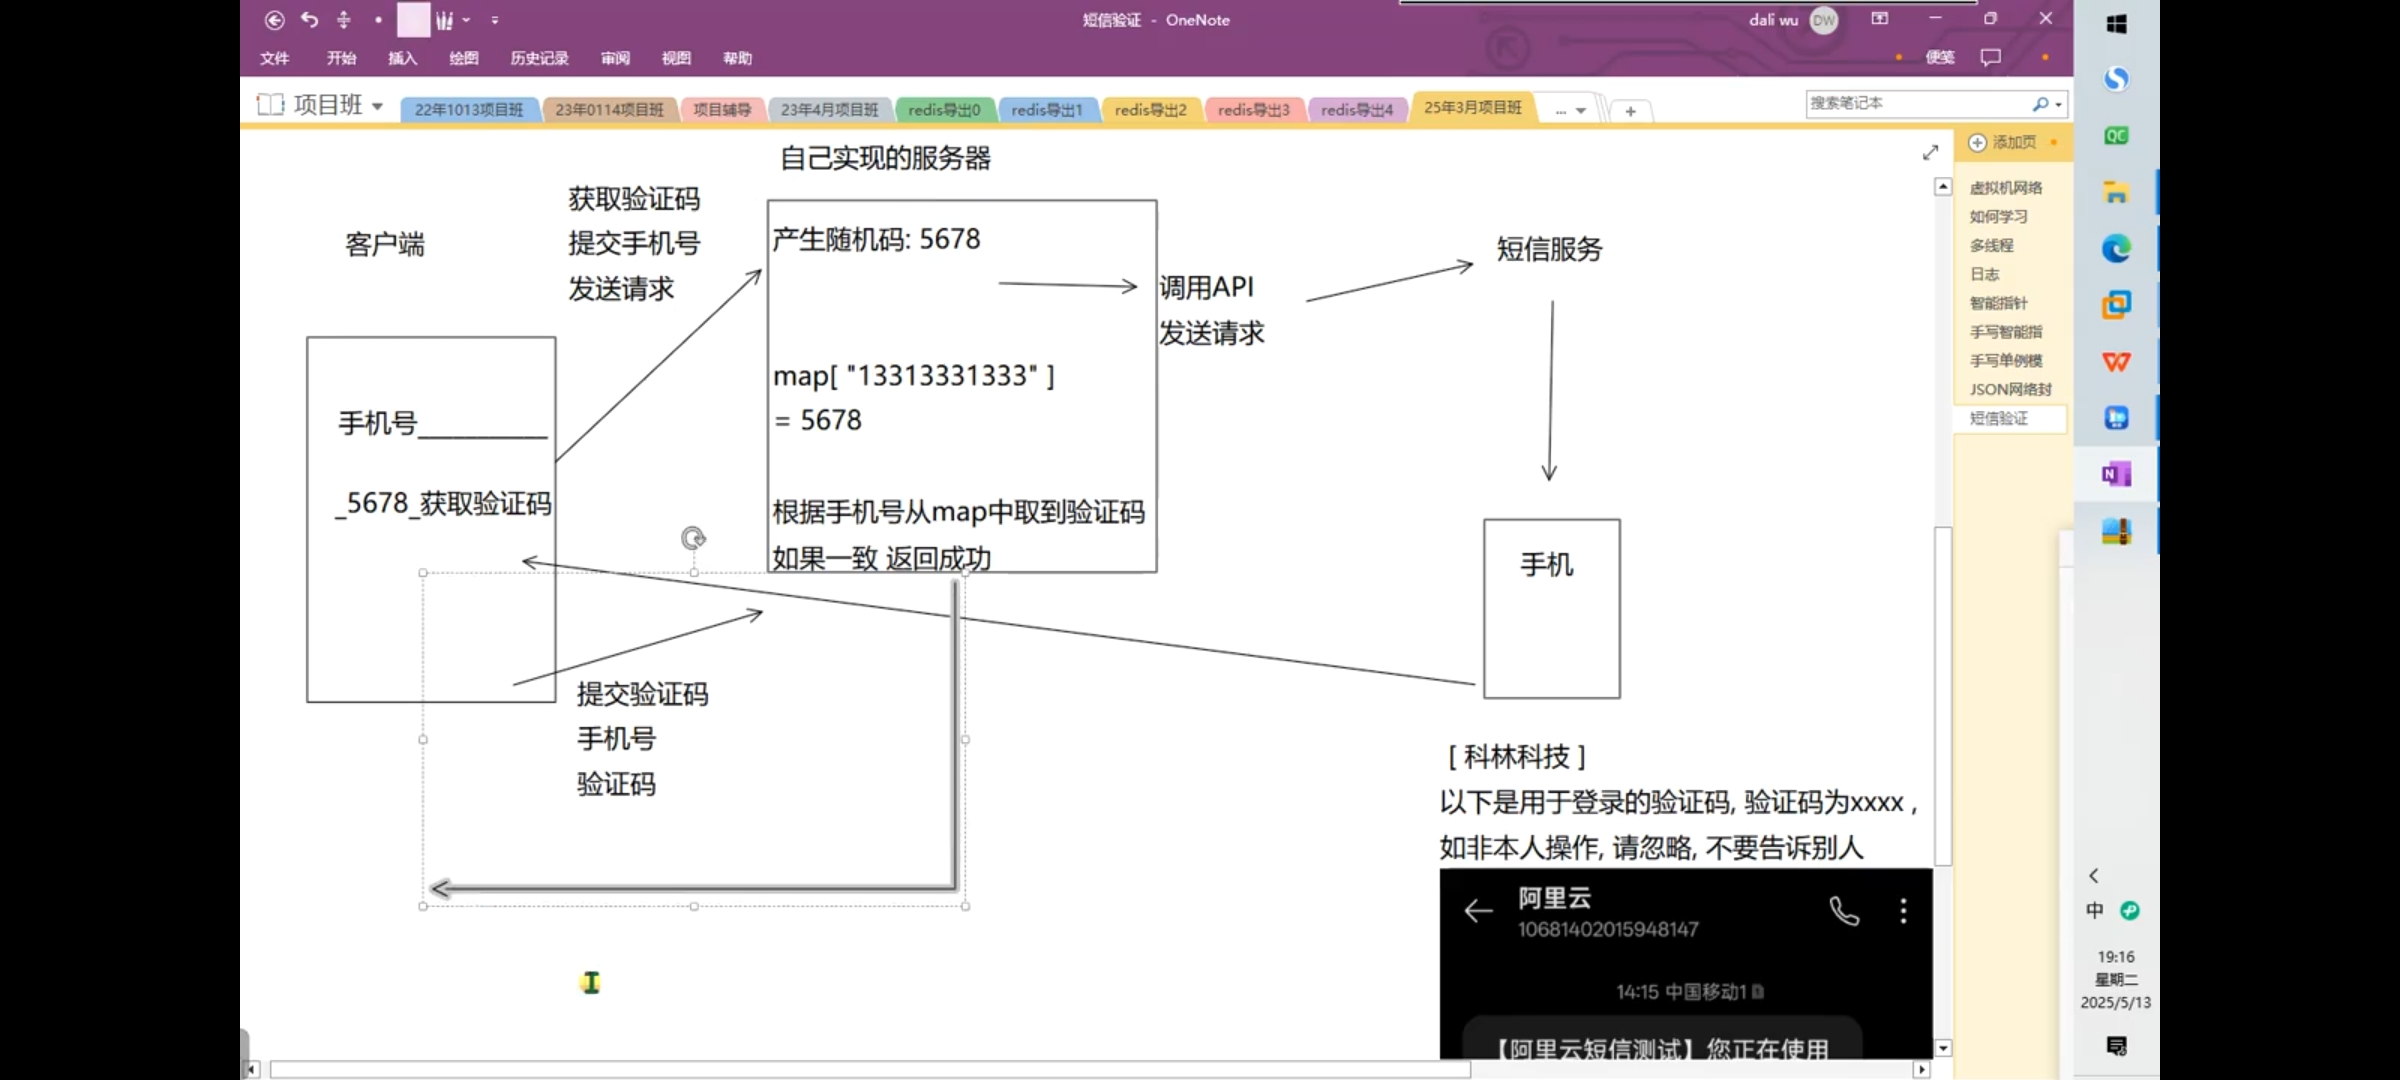2400x1080 pixels.
Task: Click the search magnifier icon
Action: click(2040, 104)
